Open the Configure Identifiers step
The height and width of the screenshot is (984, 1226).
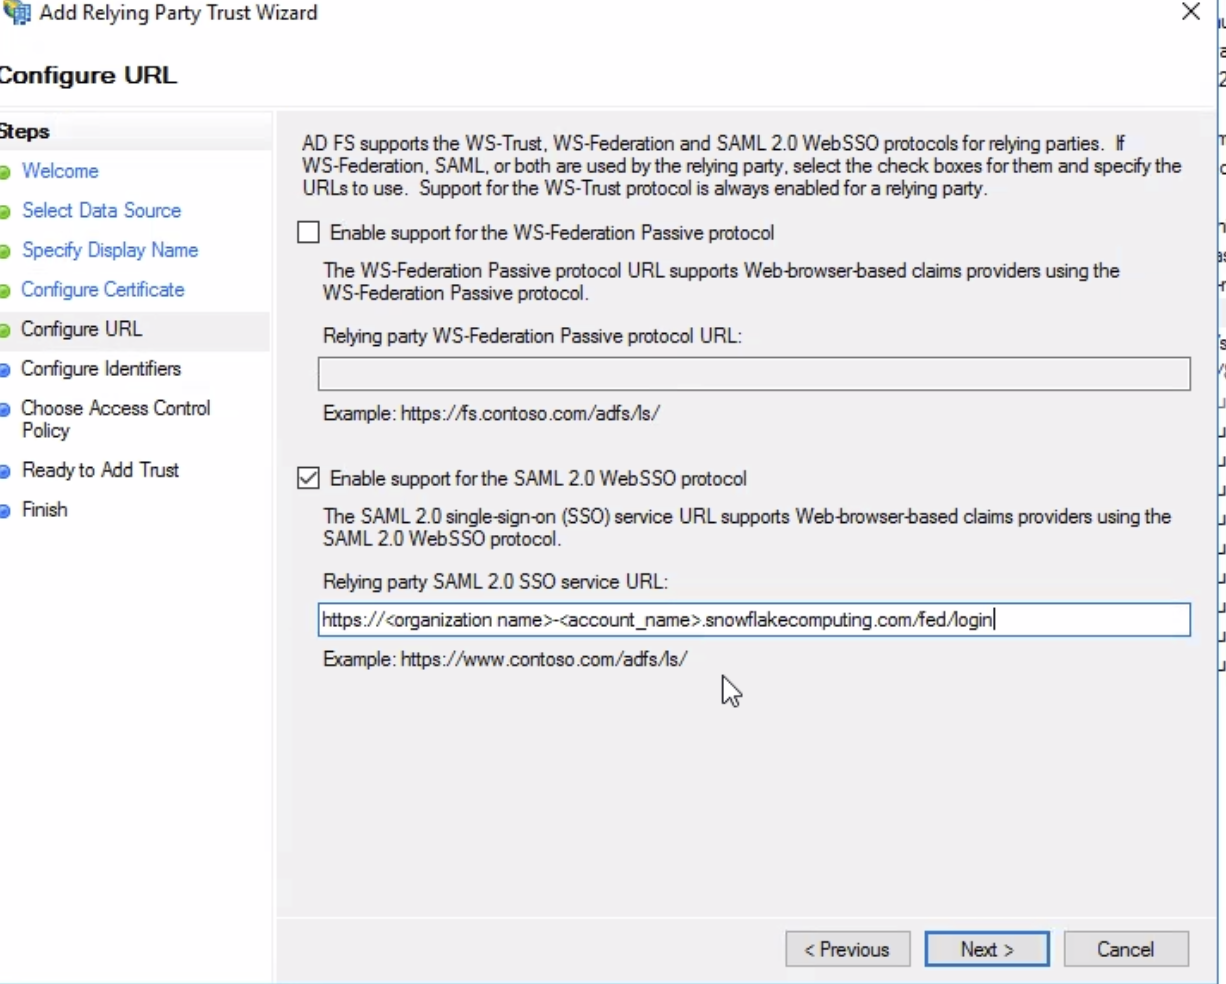pyautogui.click(x=100, y=369)
